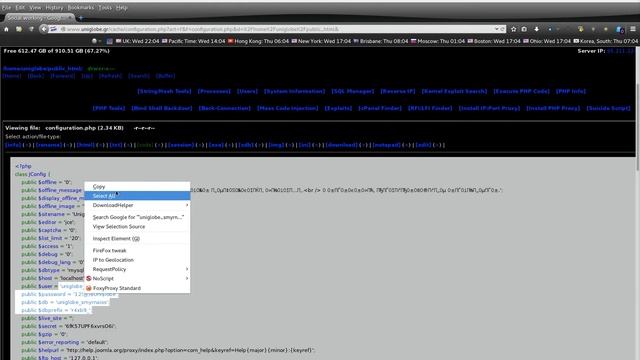Viewport: 640px width, 360px height.
Task: Click the [notepad] file action link
Action: pos(387,145)
